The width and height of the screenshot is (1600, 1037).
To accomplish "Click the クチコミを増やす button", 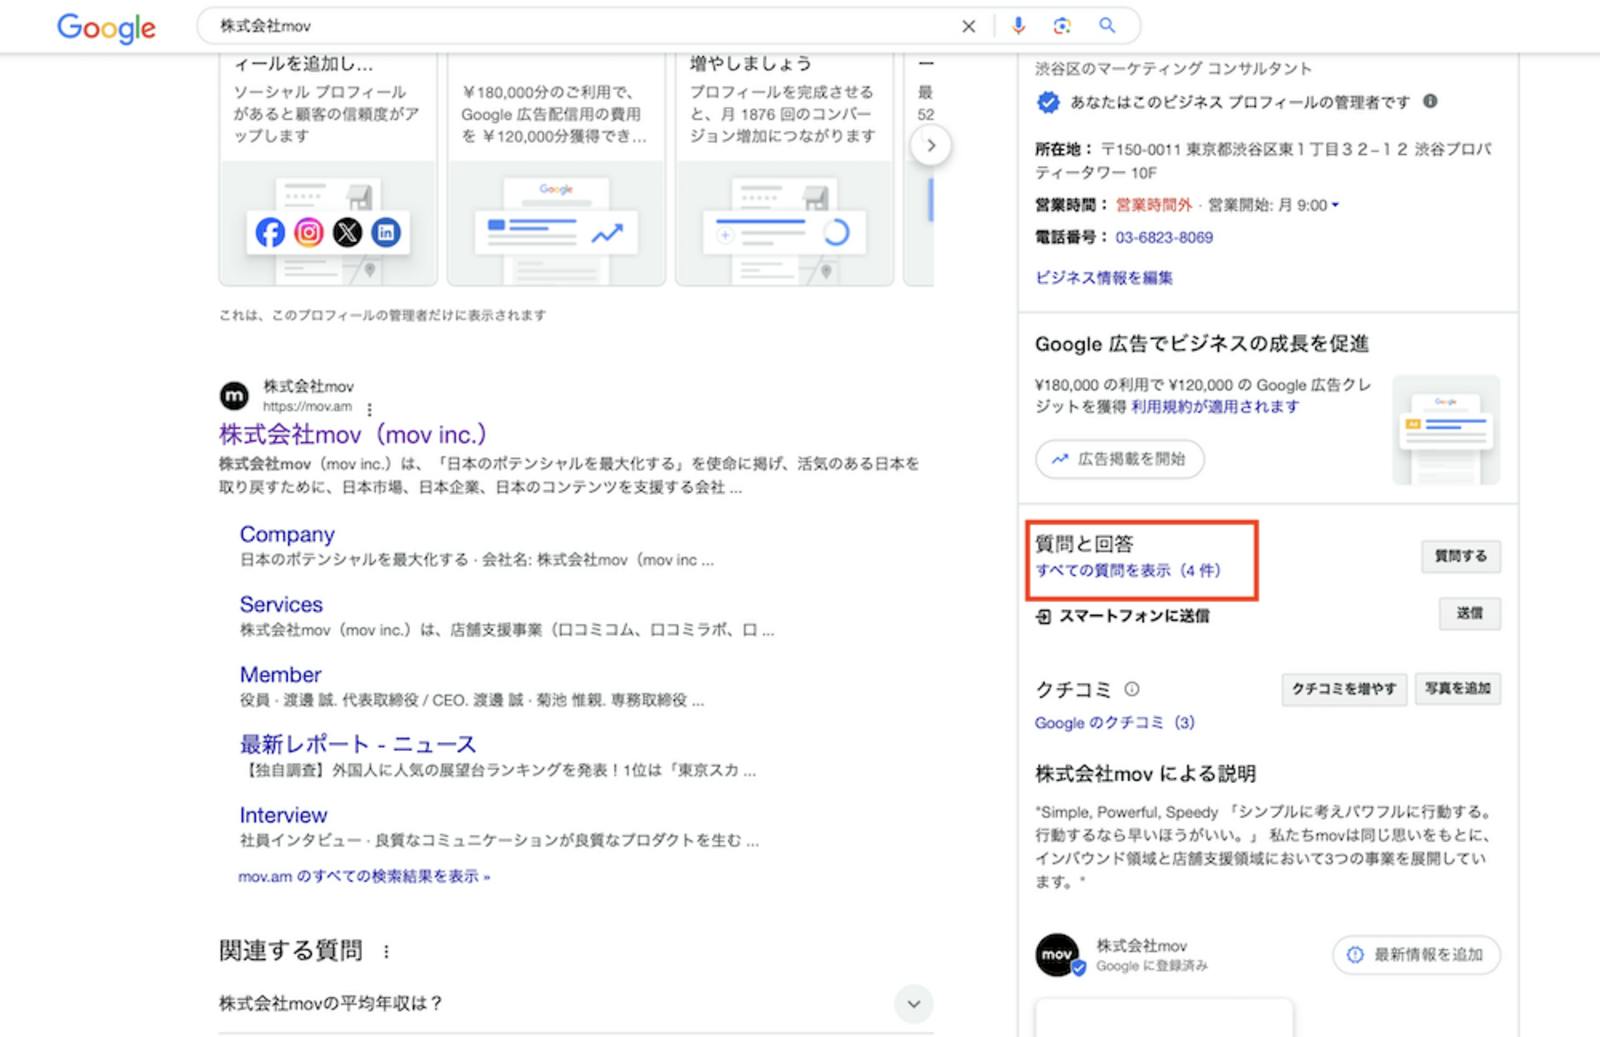I will coord(1344,689).
